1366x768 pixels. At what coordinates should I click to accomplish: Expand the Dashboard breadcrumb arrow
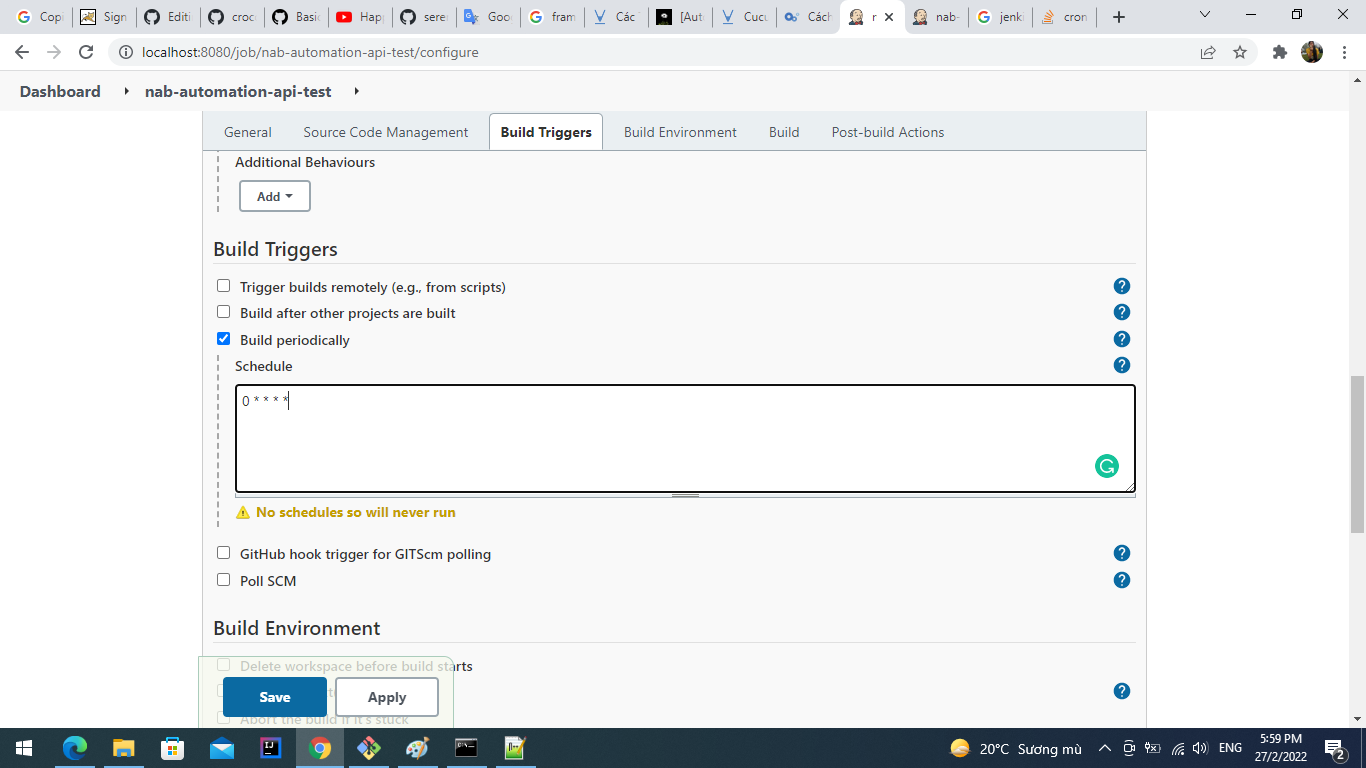click(126, 91)
